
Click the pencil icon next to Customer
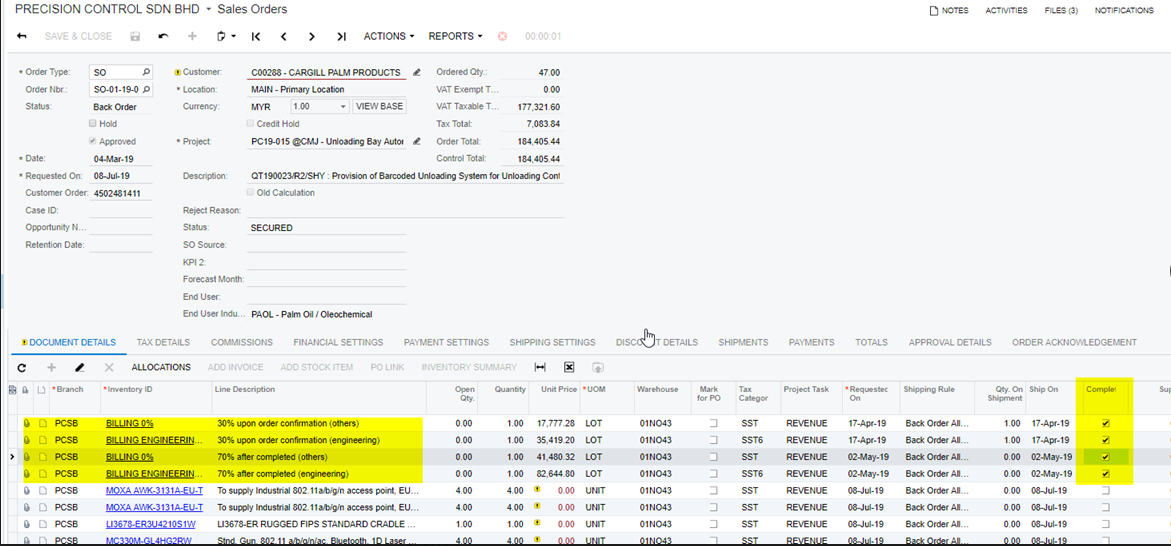(417, 73)
